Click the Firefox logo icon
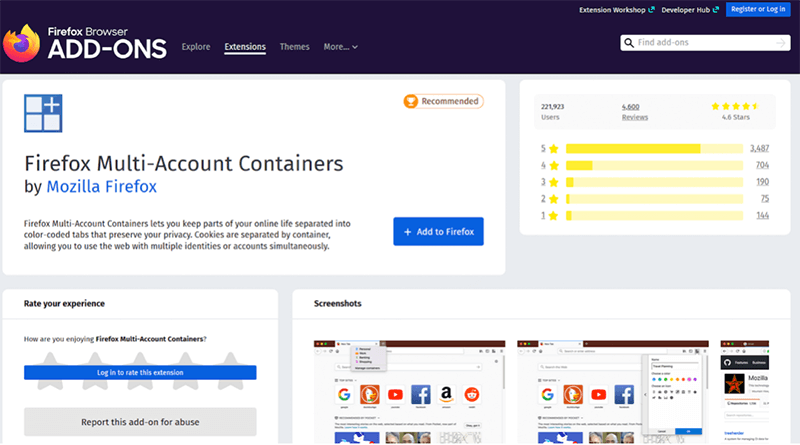 click(21, 43)
